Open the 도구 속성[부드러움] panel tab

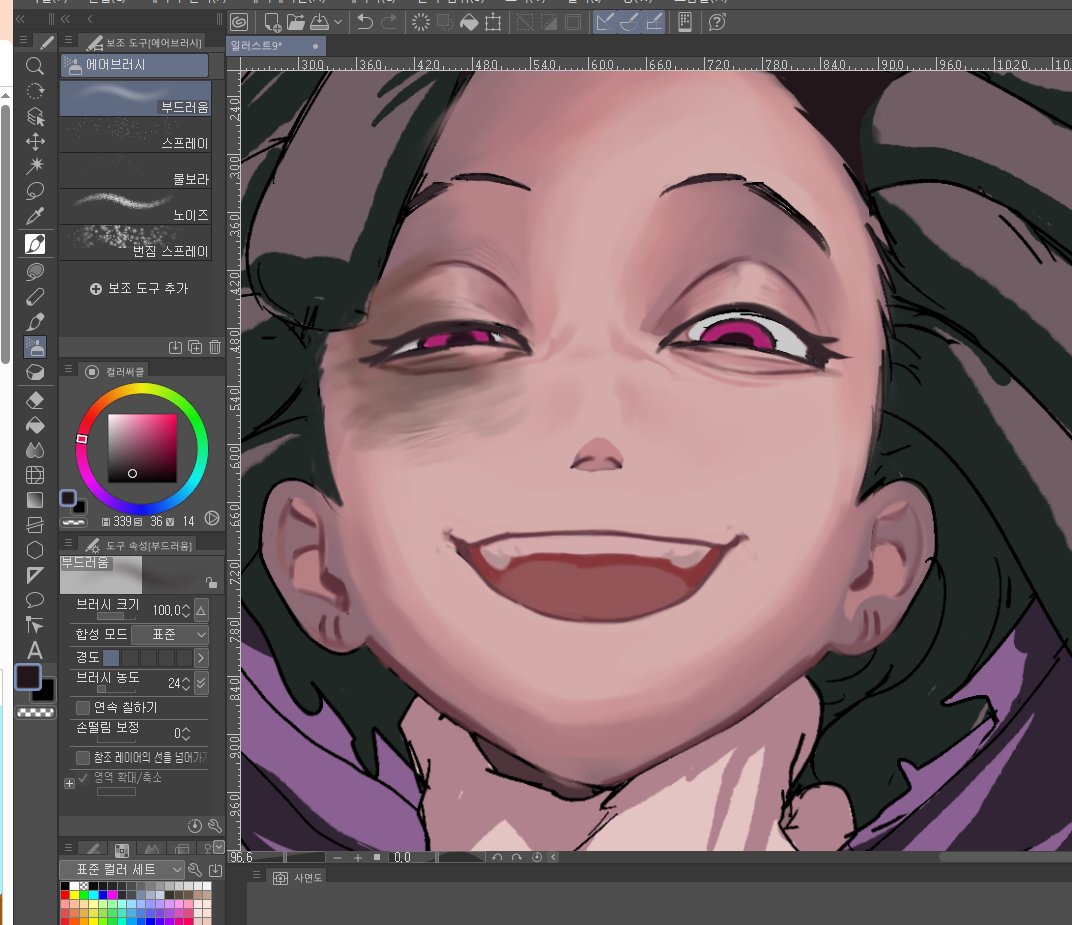[x=139, y=545]
